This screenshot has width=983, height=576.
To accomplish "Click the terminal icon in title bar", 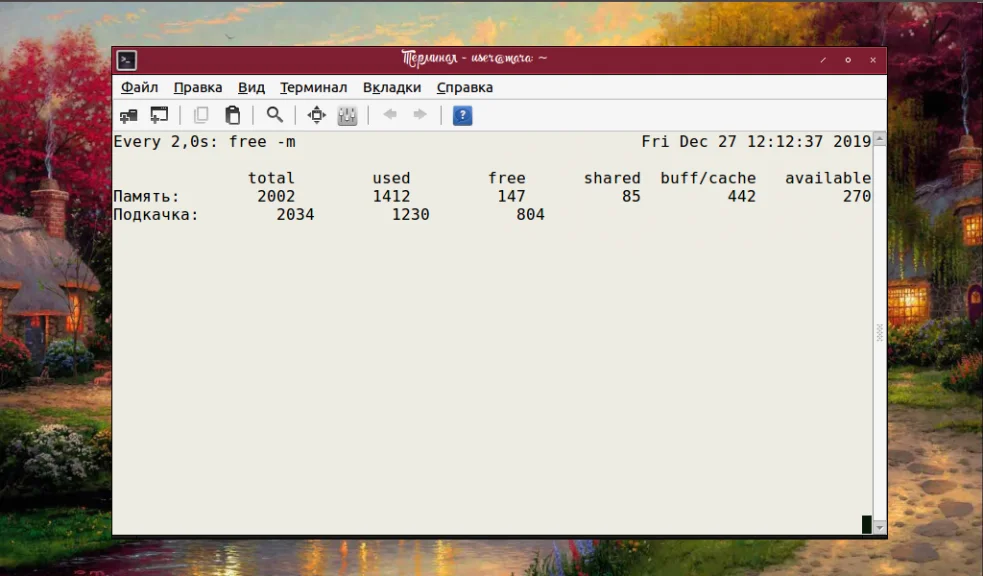I will click(x=127, y=60).
